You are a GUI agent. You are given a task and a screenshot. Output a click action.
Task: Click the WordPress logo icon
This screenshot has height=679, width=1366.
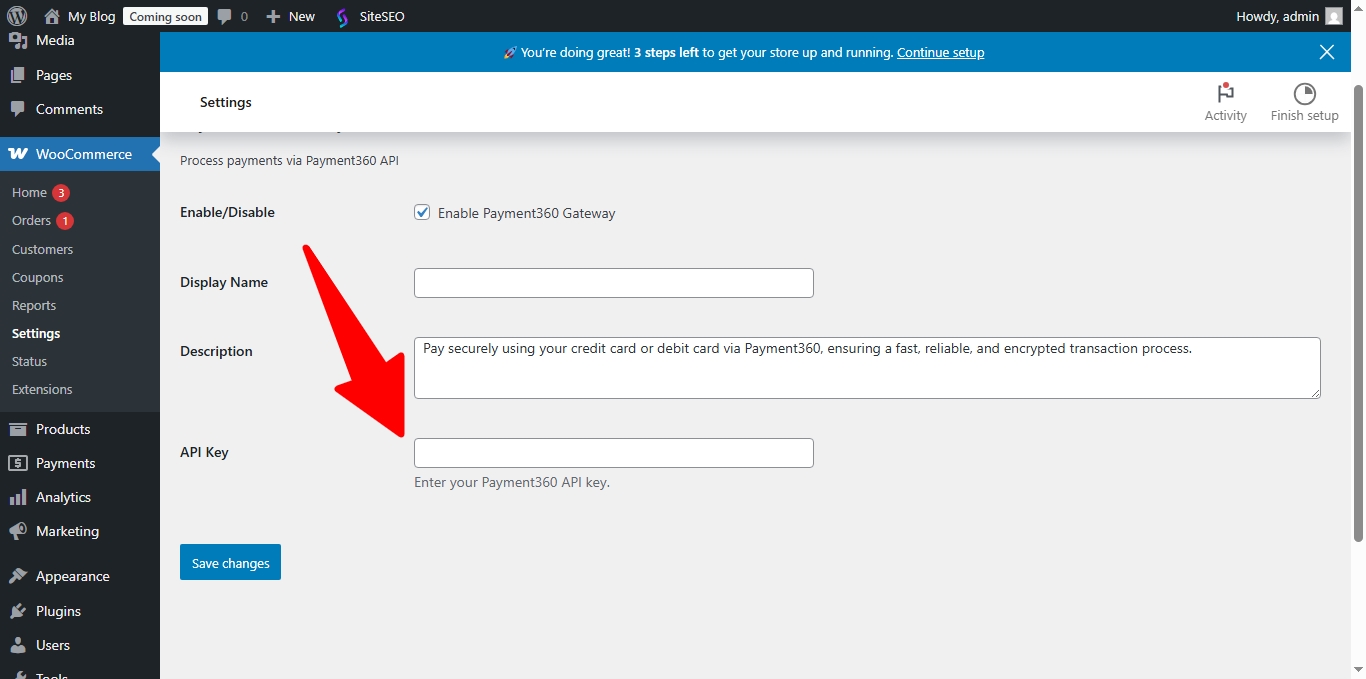(x=16, y=16)
